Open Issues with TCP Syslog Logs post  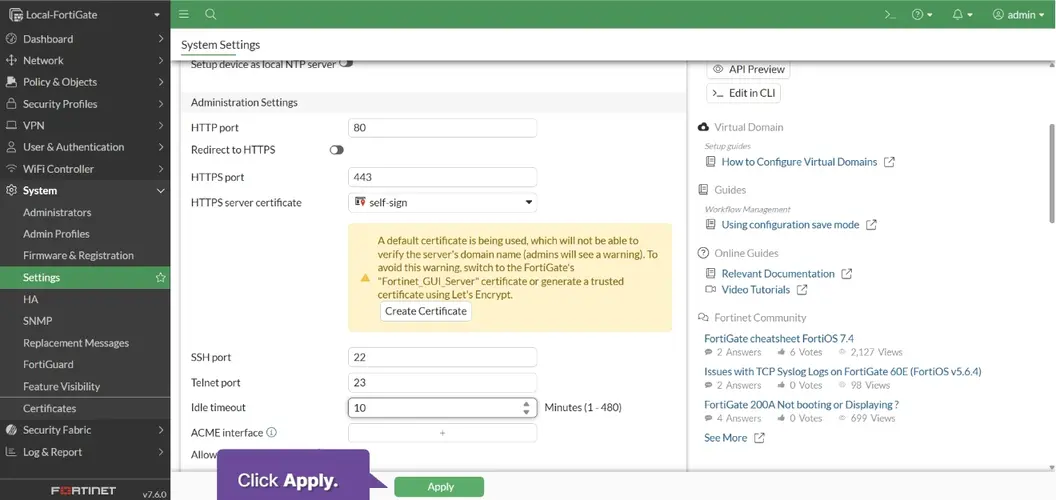tap(843, 371)
